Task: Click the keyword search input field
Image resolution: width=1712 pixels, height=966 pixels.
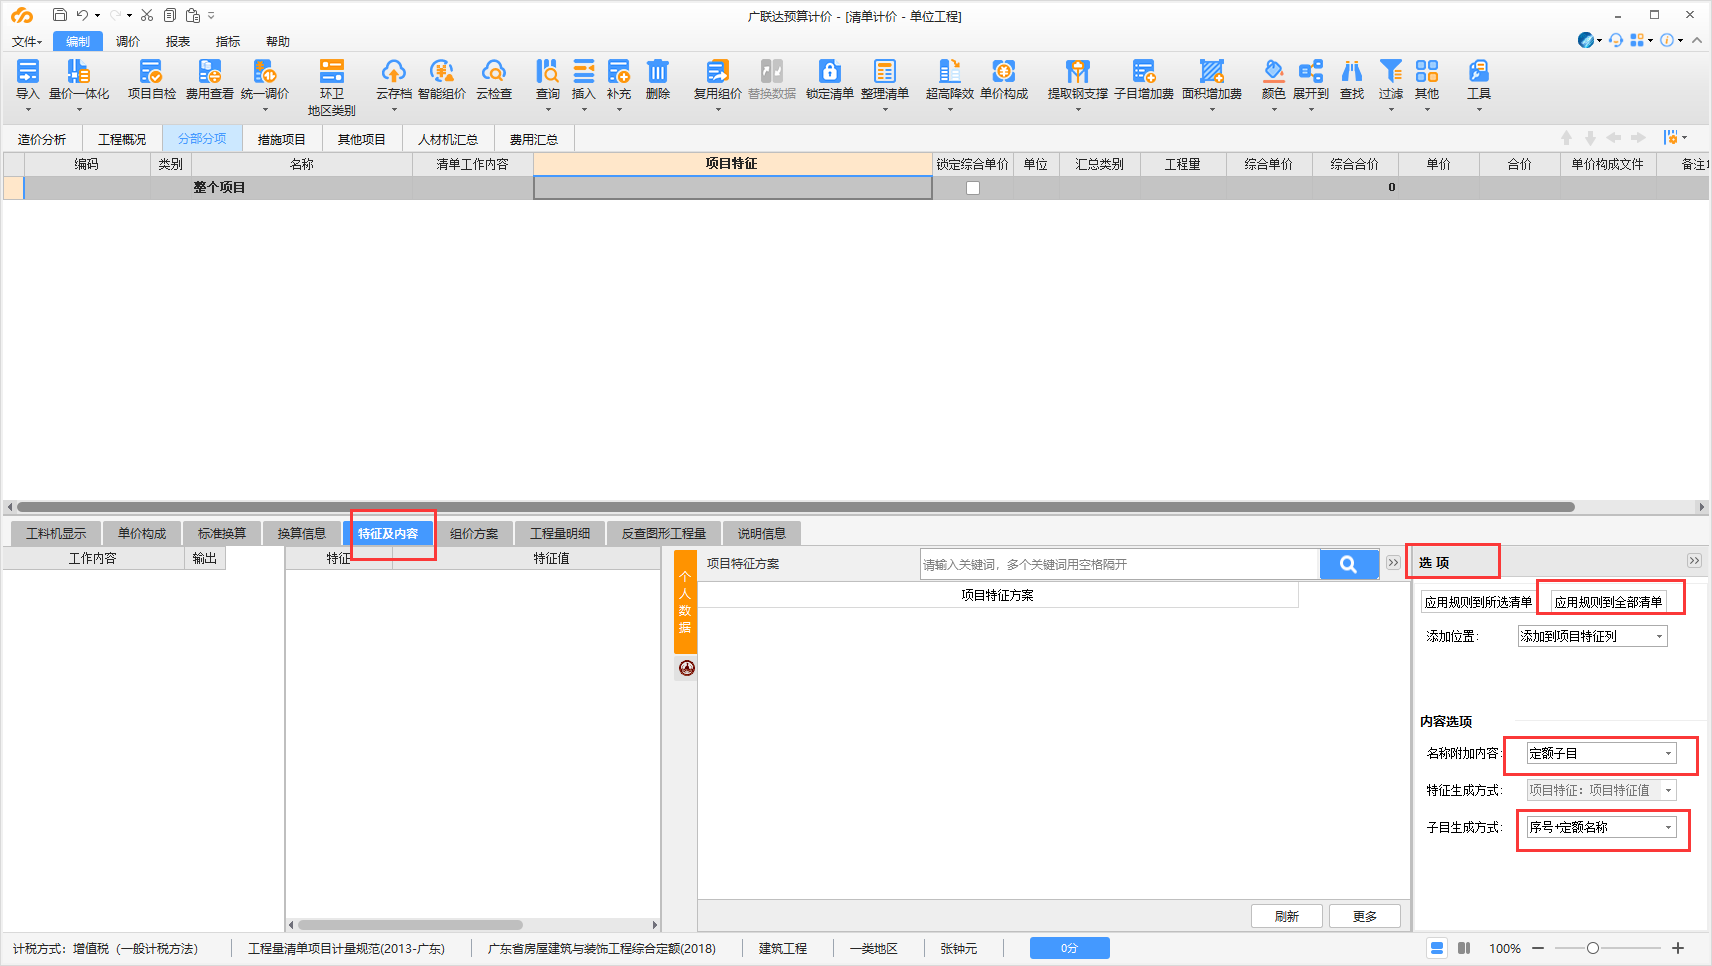Action: [1120, 564]
